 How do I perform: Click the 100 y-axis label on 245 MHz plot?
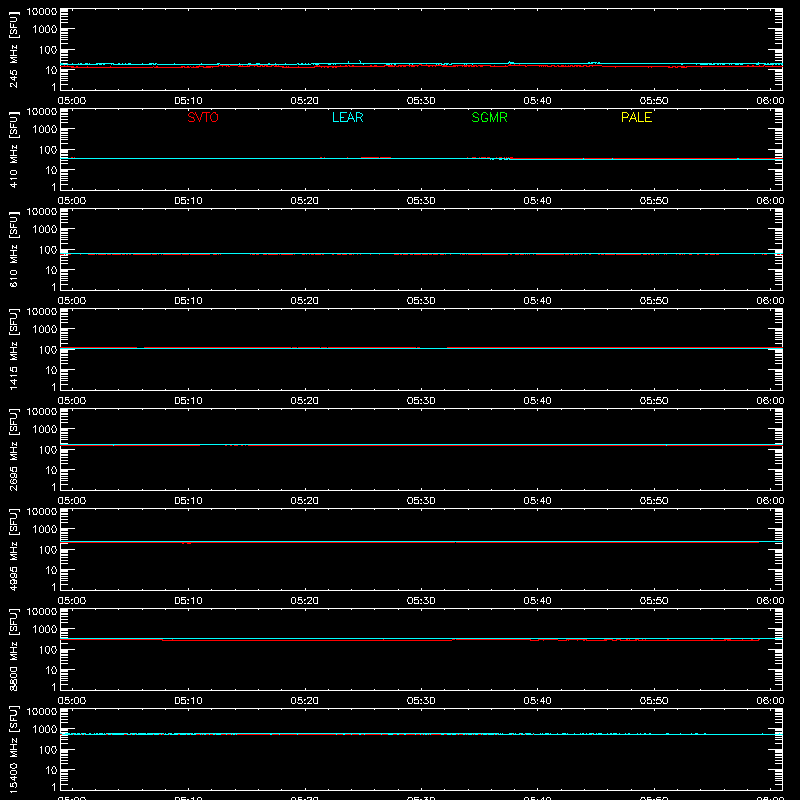pyautogui.click(x=48, y=50)
